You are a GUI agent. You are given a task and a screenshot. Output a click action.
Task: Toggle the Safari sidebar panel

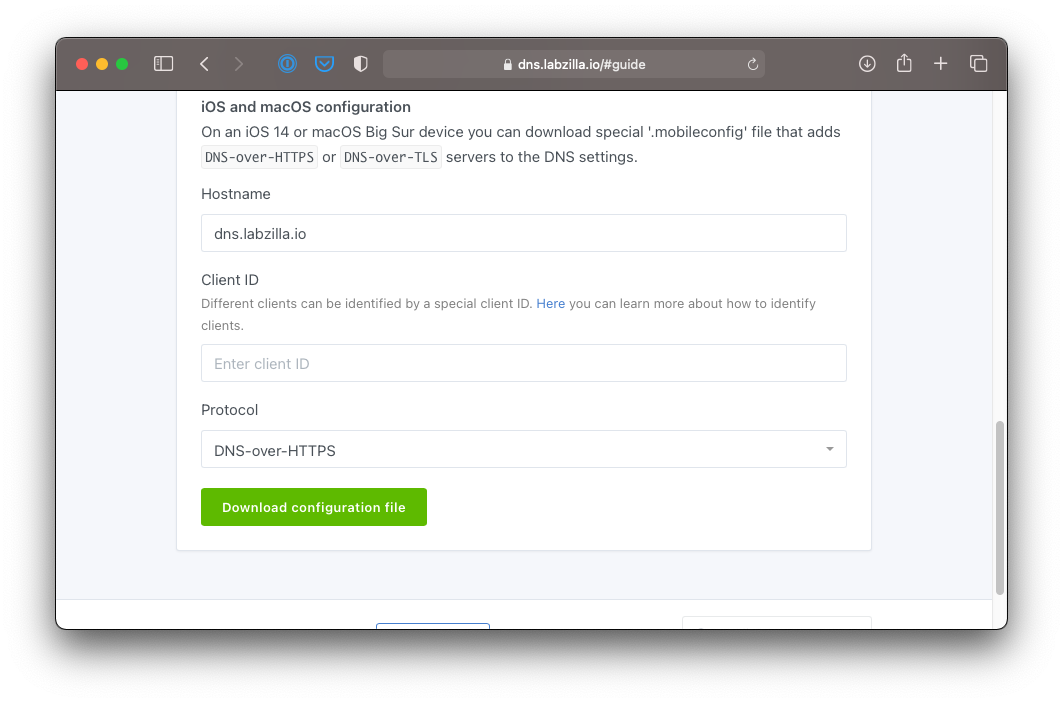(164, 64)
